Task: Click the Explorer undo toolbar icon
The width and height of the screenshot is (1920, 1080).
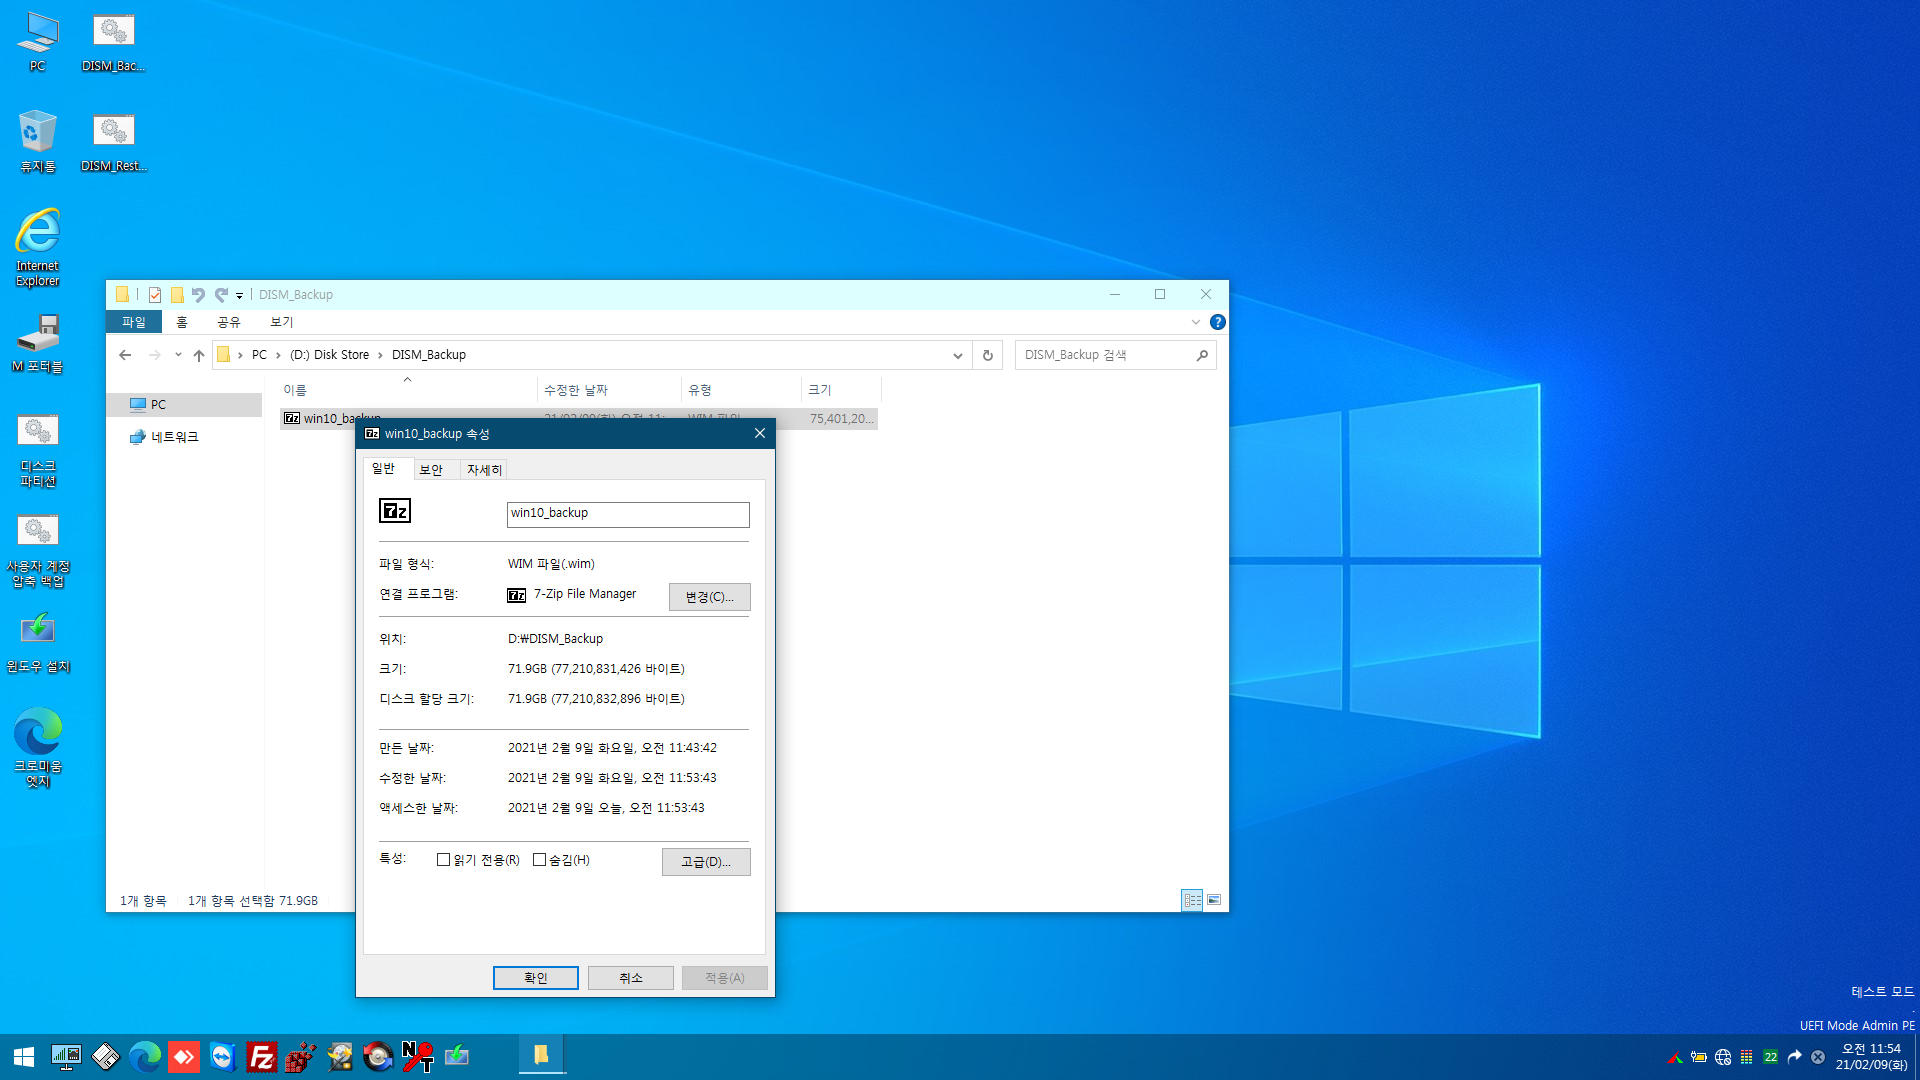Action: pyautogui.click(x=198, y=295)
